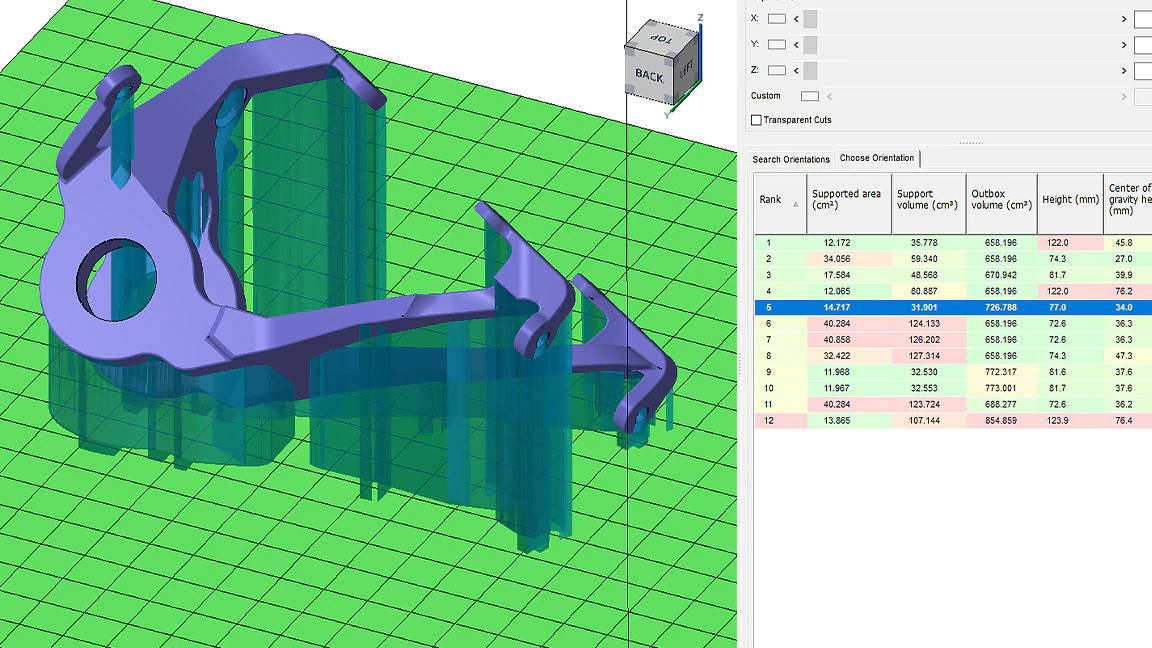Screen dimensions: 1152x648
Task: Switch to the Search Orientations tab
Action: pyautogui.click(x=791, y=159)
